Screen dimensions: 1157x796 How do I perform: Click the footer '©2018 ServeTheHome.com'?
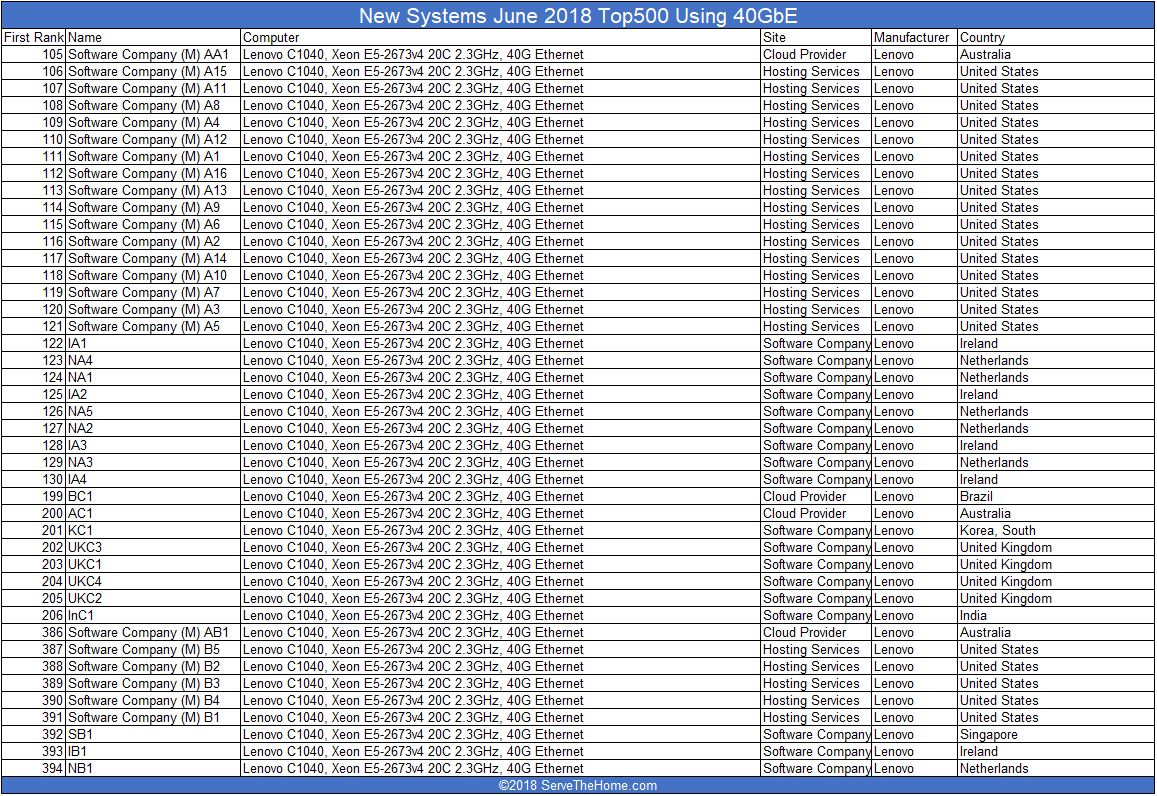pos(578,786)
